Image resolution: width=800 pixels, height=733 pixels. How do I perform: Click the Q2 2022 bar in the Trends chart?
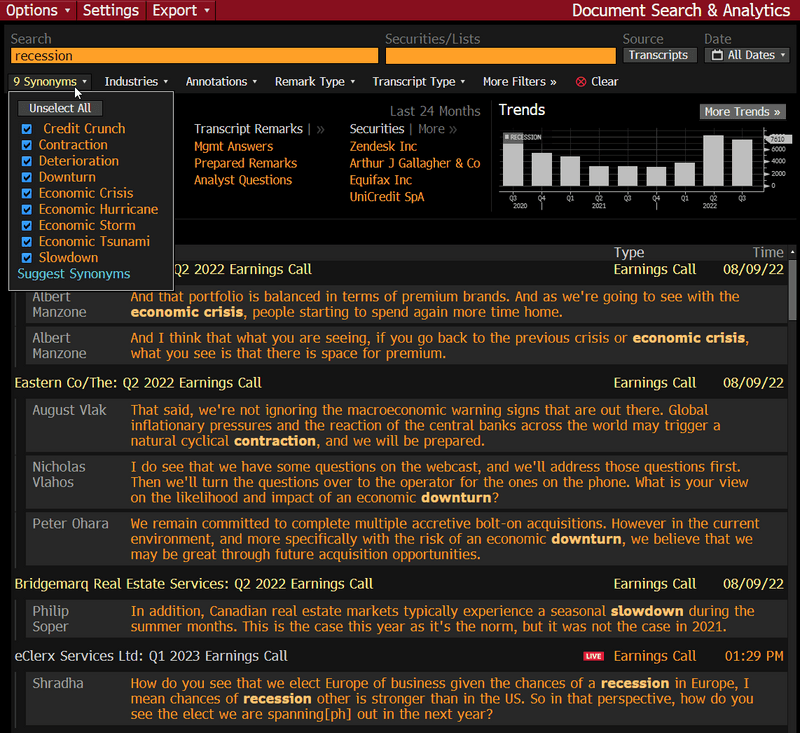[x=713, y=160]
